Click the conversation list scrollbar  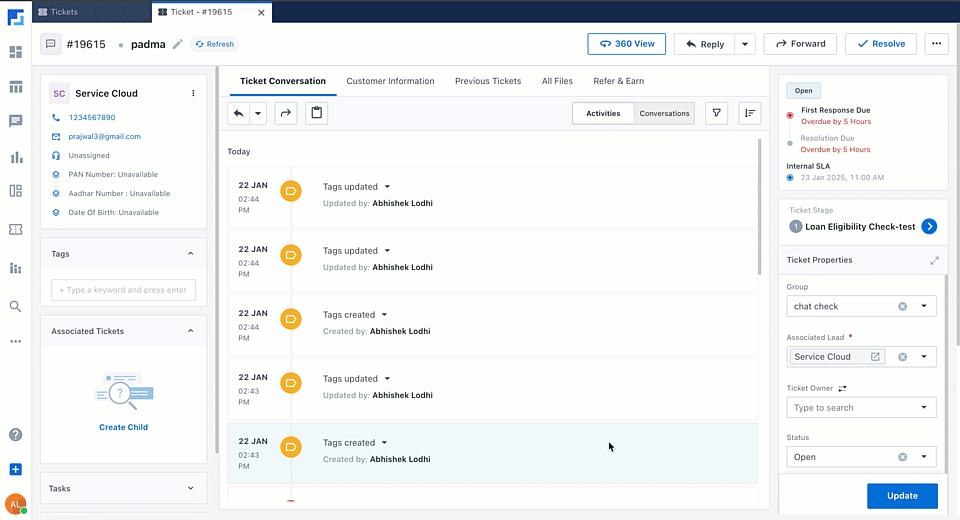(759, 207)
